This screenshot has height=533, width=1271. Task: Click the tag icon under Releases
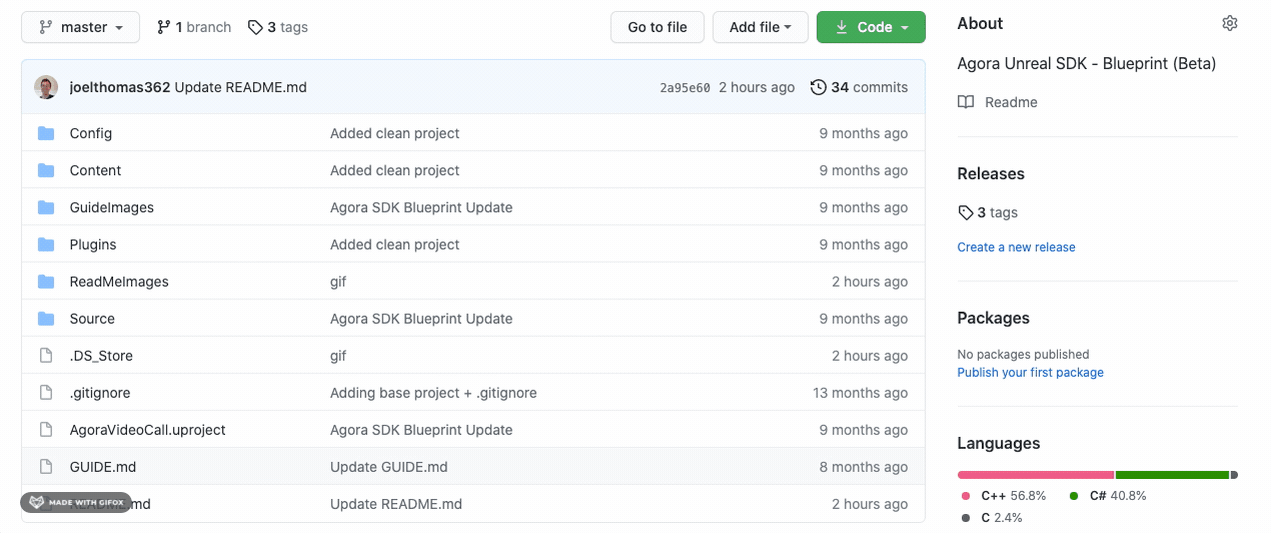coord(965,212)
